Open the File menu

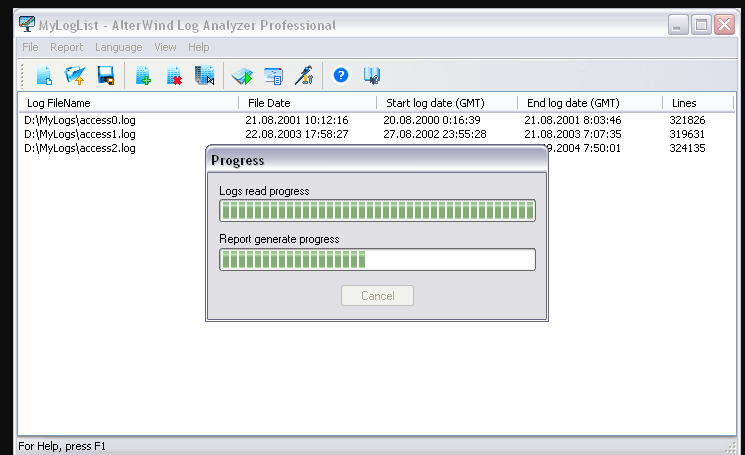[x=30, y=47]
